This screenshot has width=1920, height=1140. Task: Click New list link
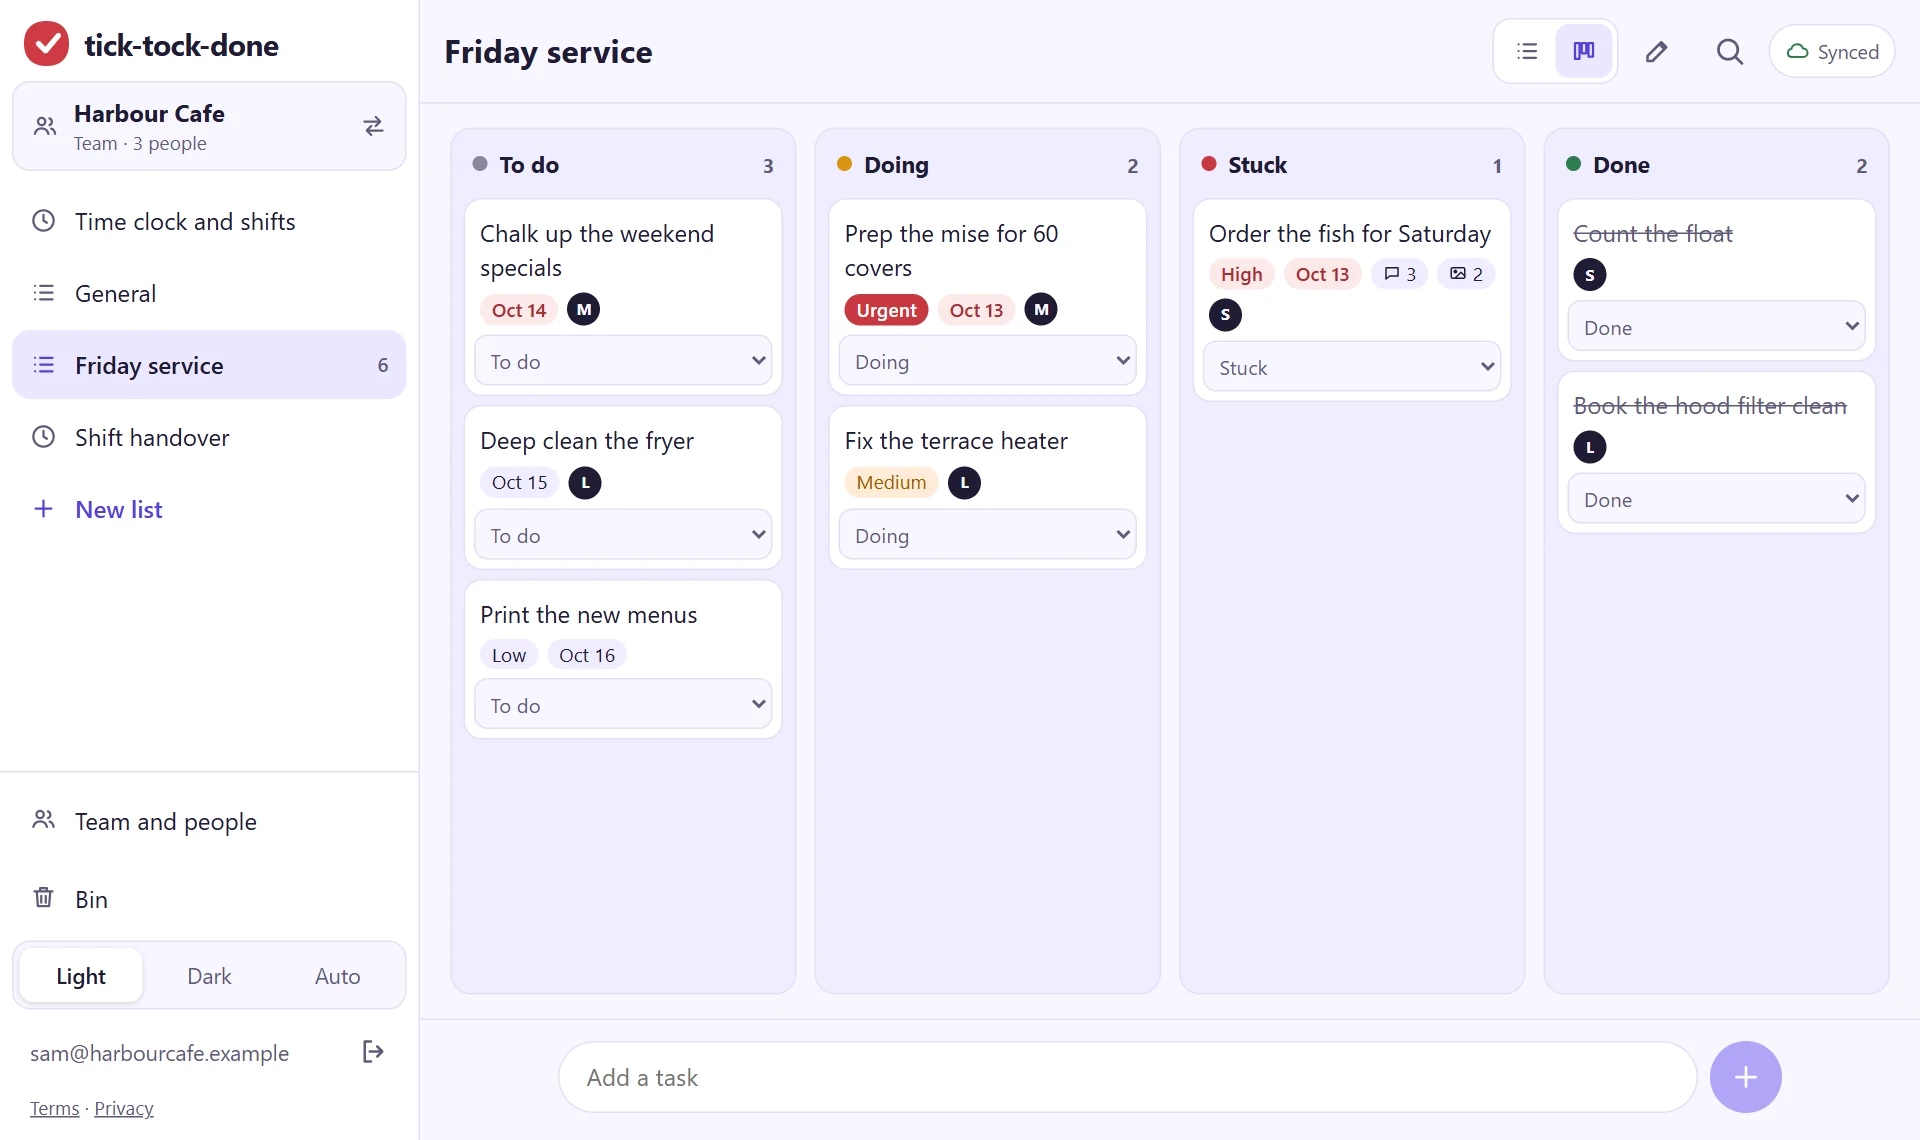tap(118, 509)
